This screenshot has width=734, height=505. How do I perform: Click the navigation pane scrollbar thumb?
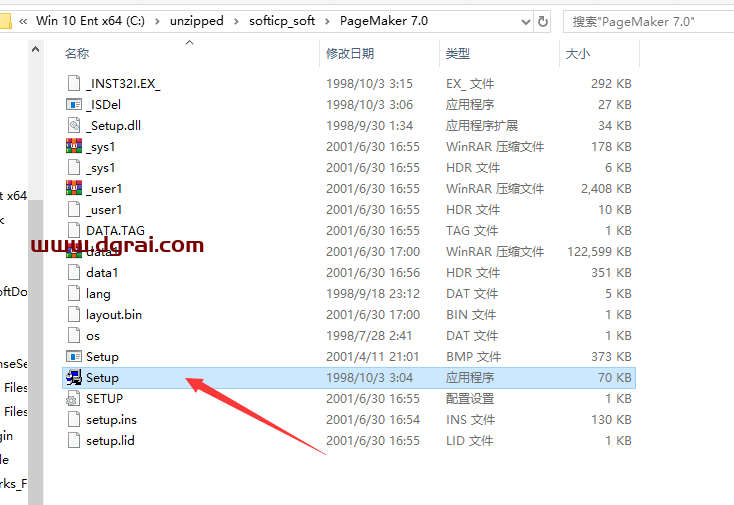point(36,351)
